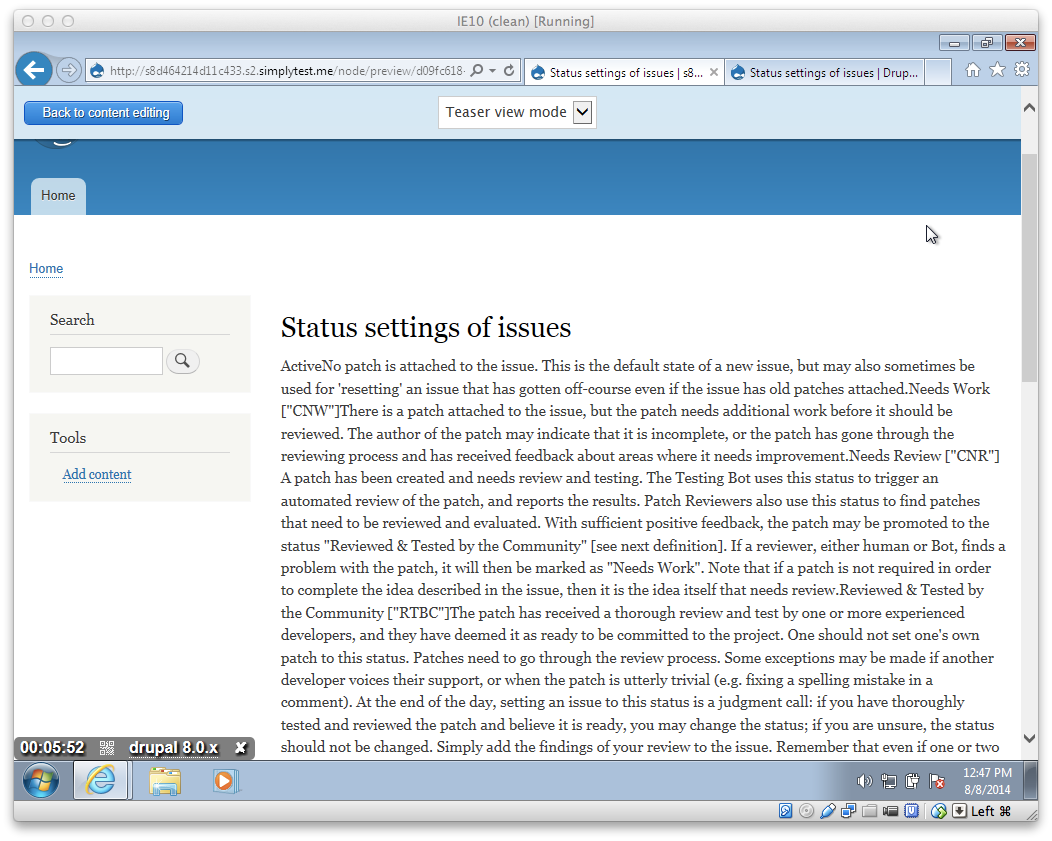Click Back to content editing button
The height and width of the screenshot is (841, 1052).
click(103, 113)
